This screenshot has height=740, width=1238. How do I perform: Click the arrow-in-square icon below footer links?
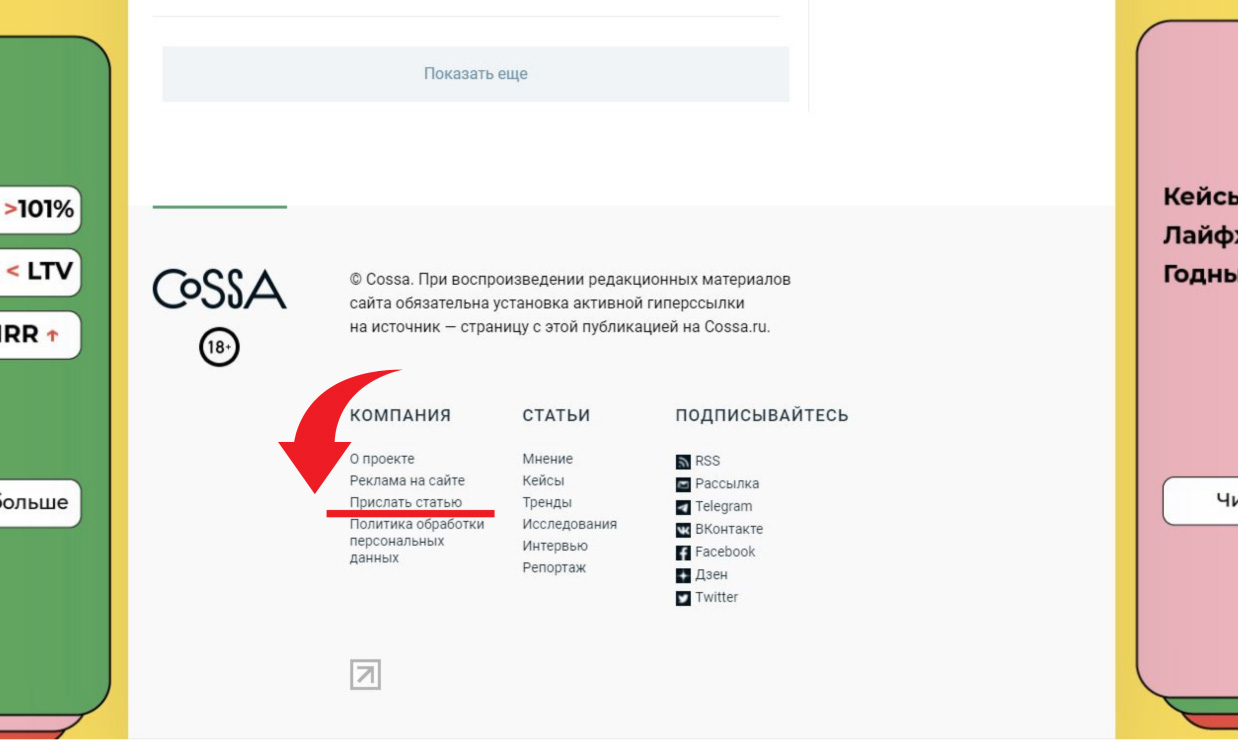(x=365, y=675)
